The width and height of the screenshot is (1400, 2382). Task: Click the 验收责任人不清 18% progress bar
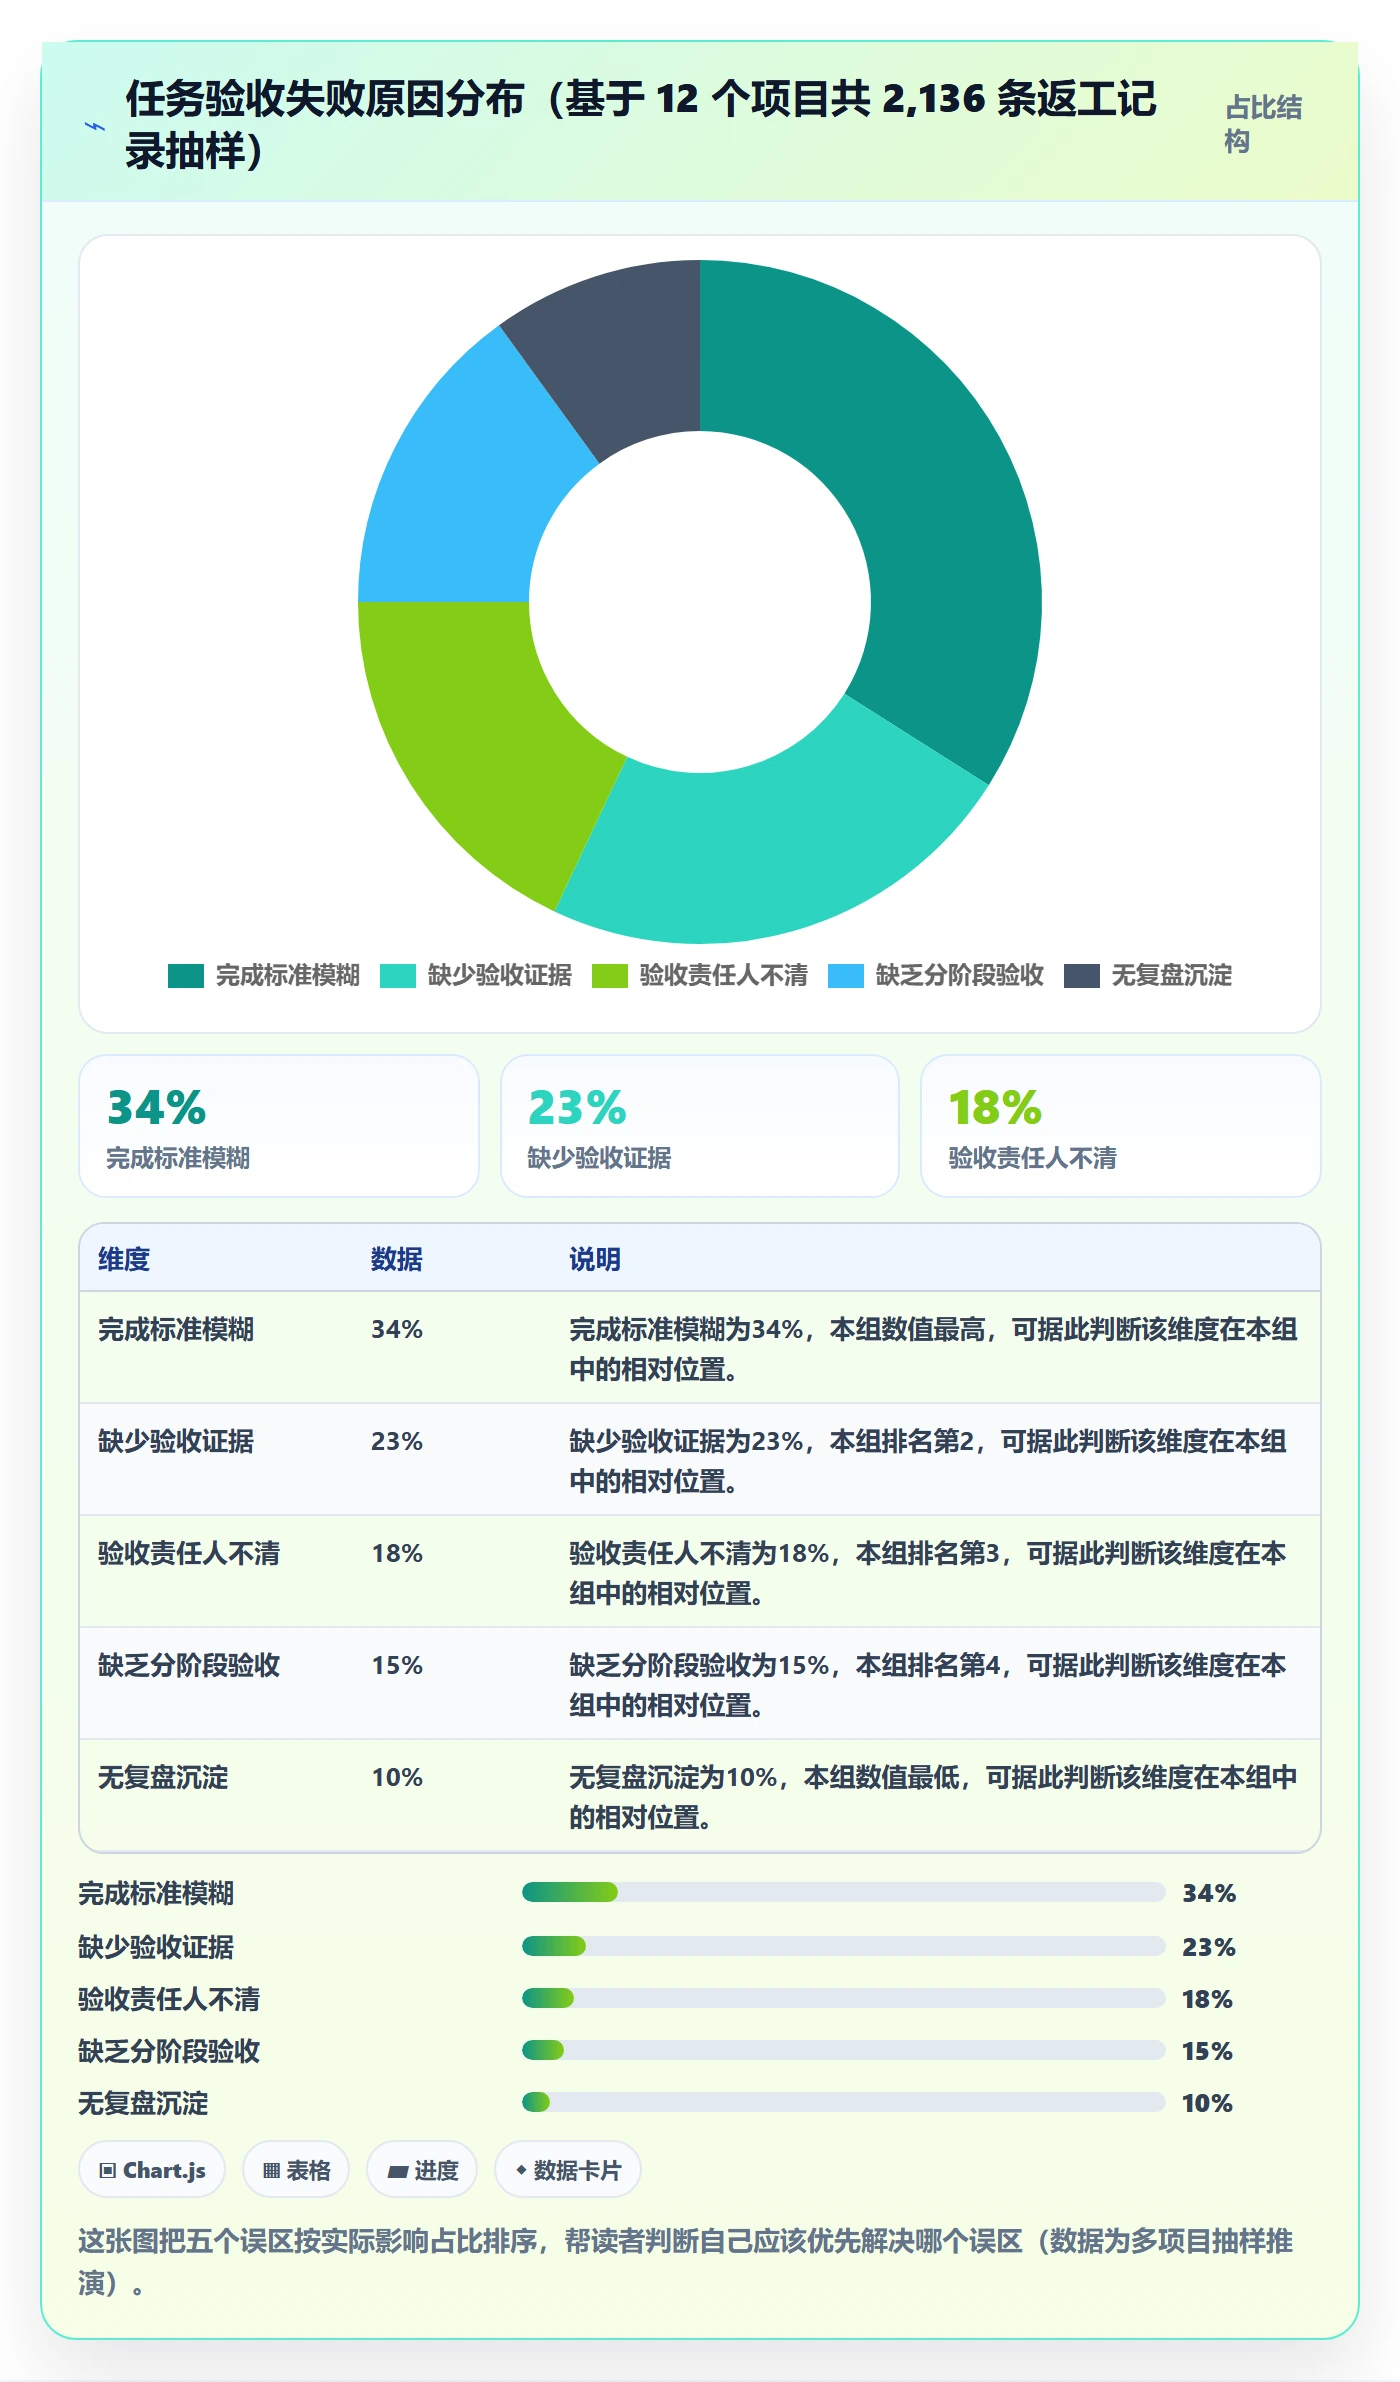point(844,1998)
